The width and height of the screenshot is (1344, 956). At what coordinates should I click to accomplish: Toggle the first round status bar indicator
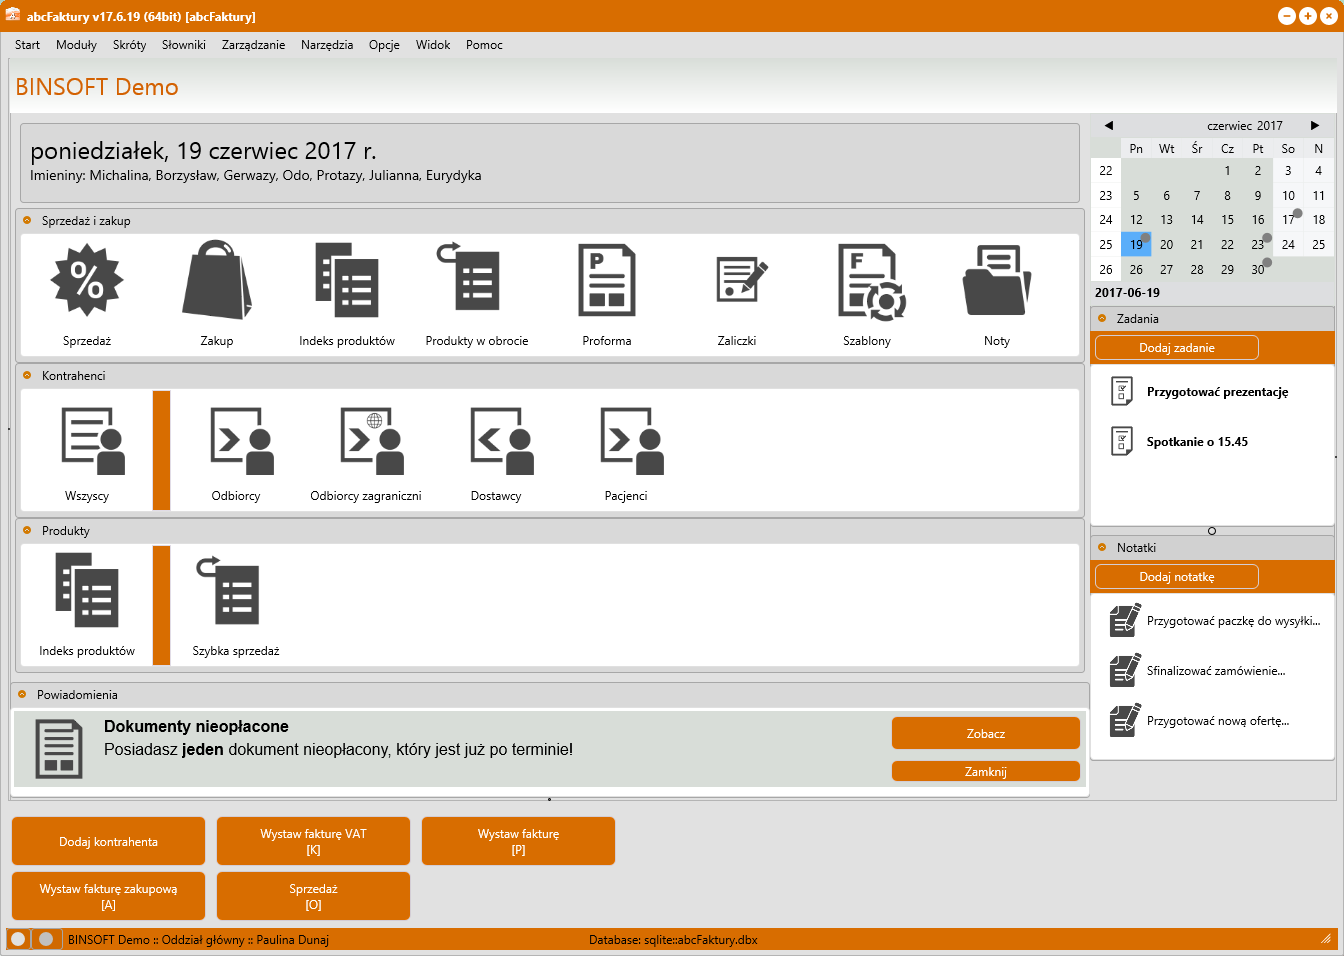point(18,939)
